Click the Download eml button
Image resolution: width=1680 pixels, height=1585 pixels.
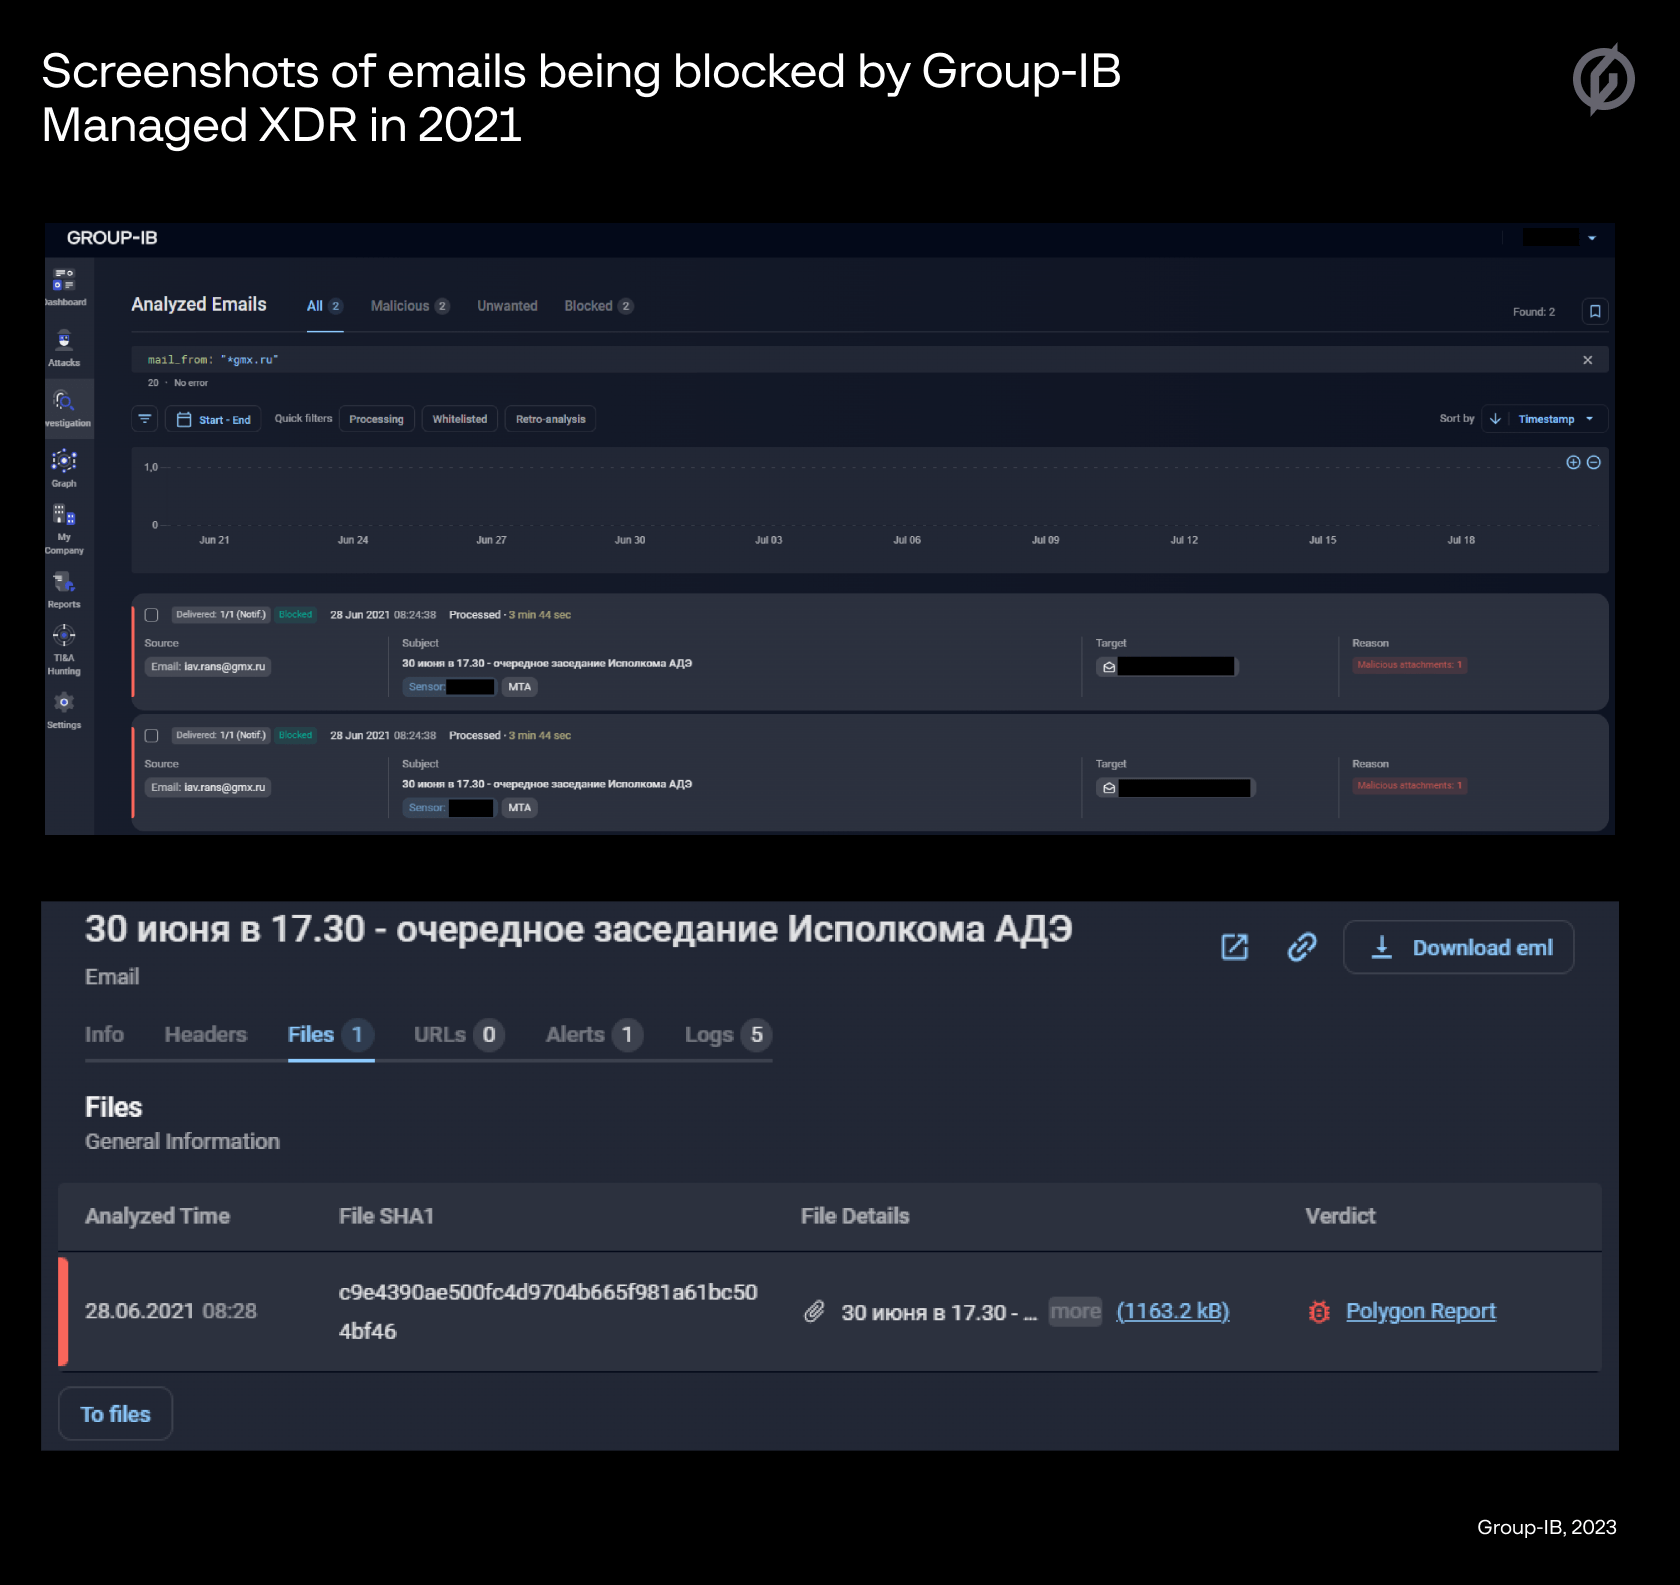(1458, 947)
